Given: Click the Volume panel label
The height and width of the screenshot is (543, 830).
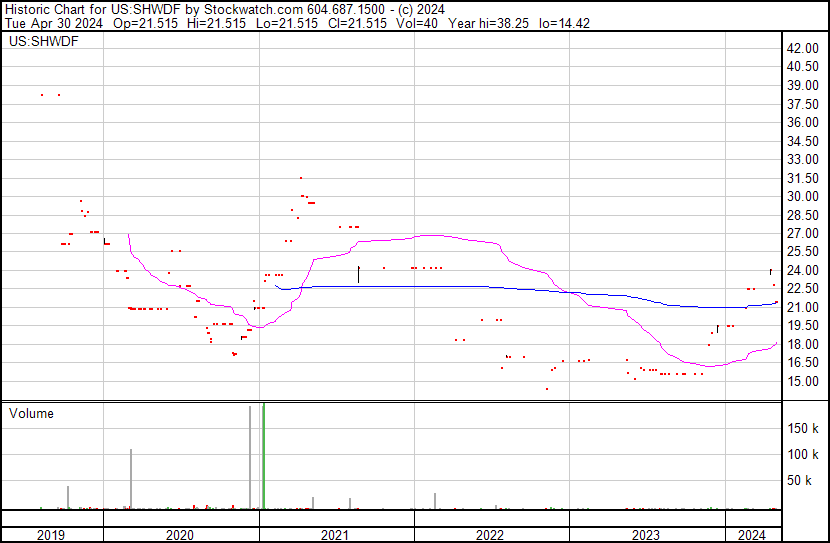Looking at the screenshot, I should [x=31, y=413].
